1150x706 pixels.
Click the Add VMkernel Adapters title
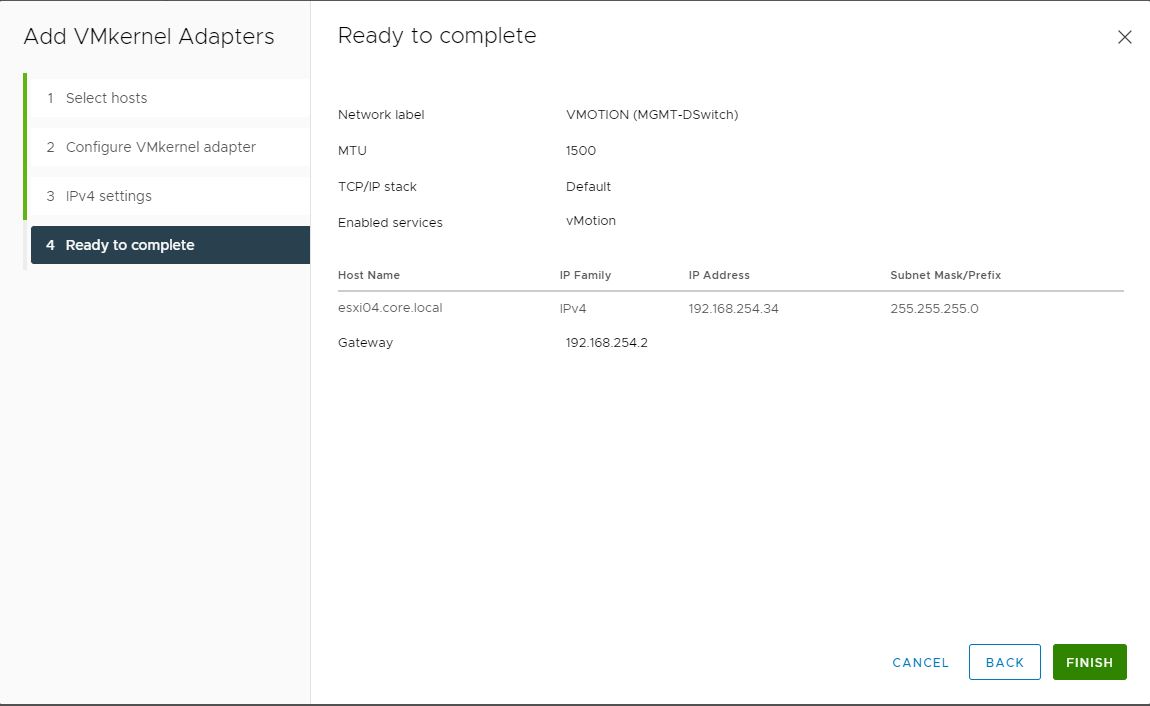coord(149,36)
